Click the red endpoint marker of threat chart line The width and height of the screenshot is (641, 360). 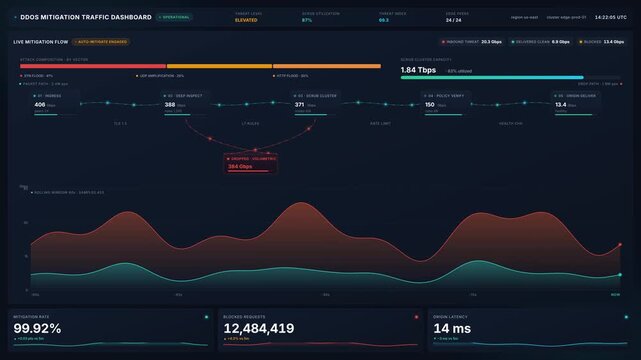(620, 245)
